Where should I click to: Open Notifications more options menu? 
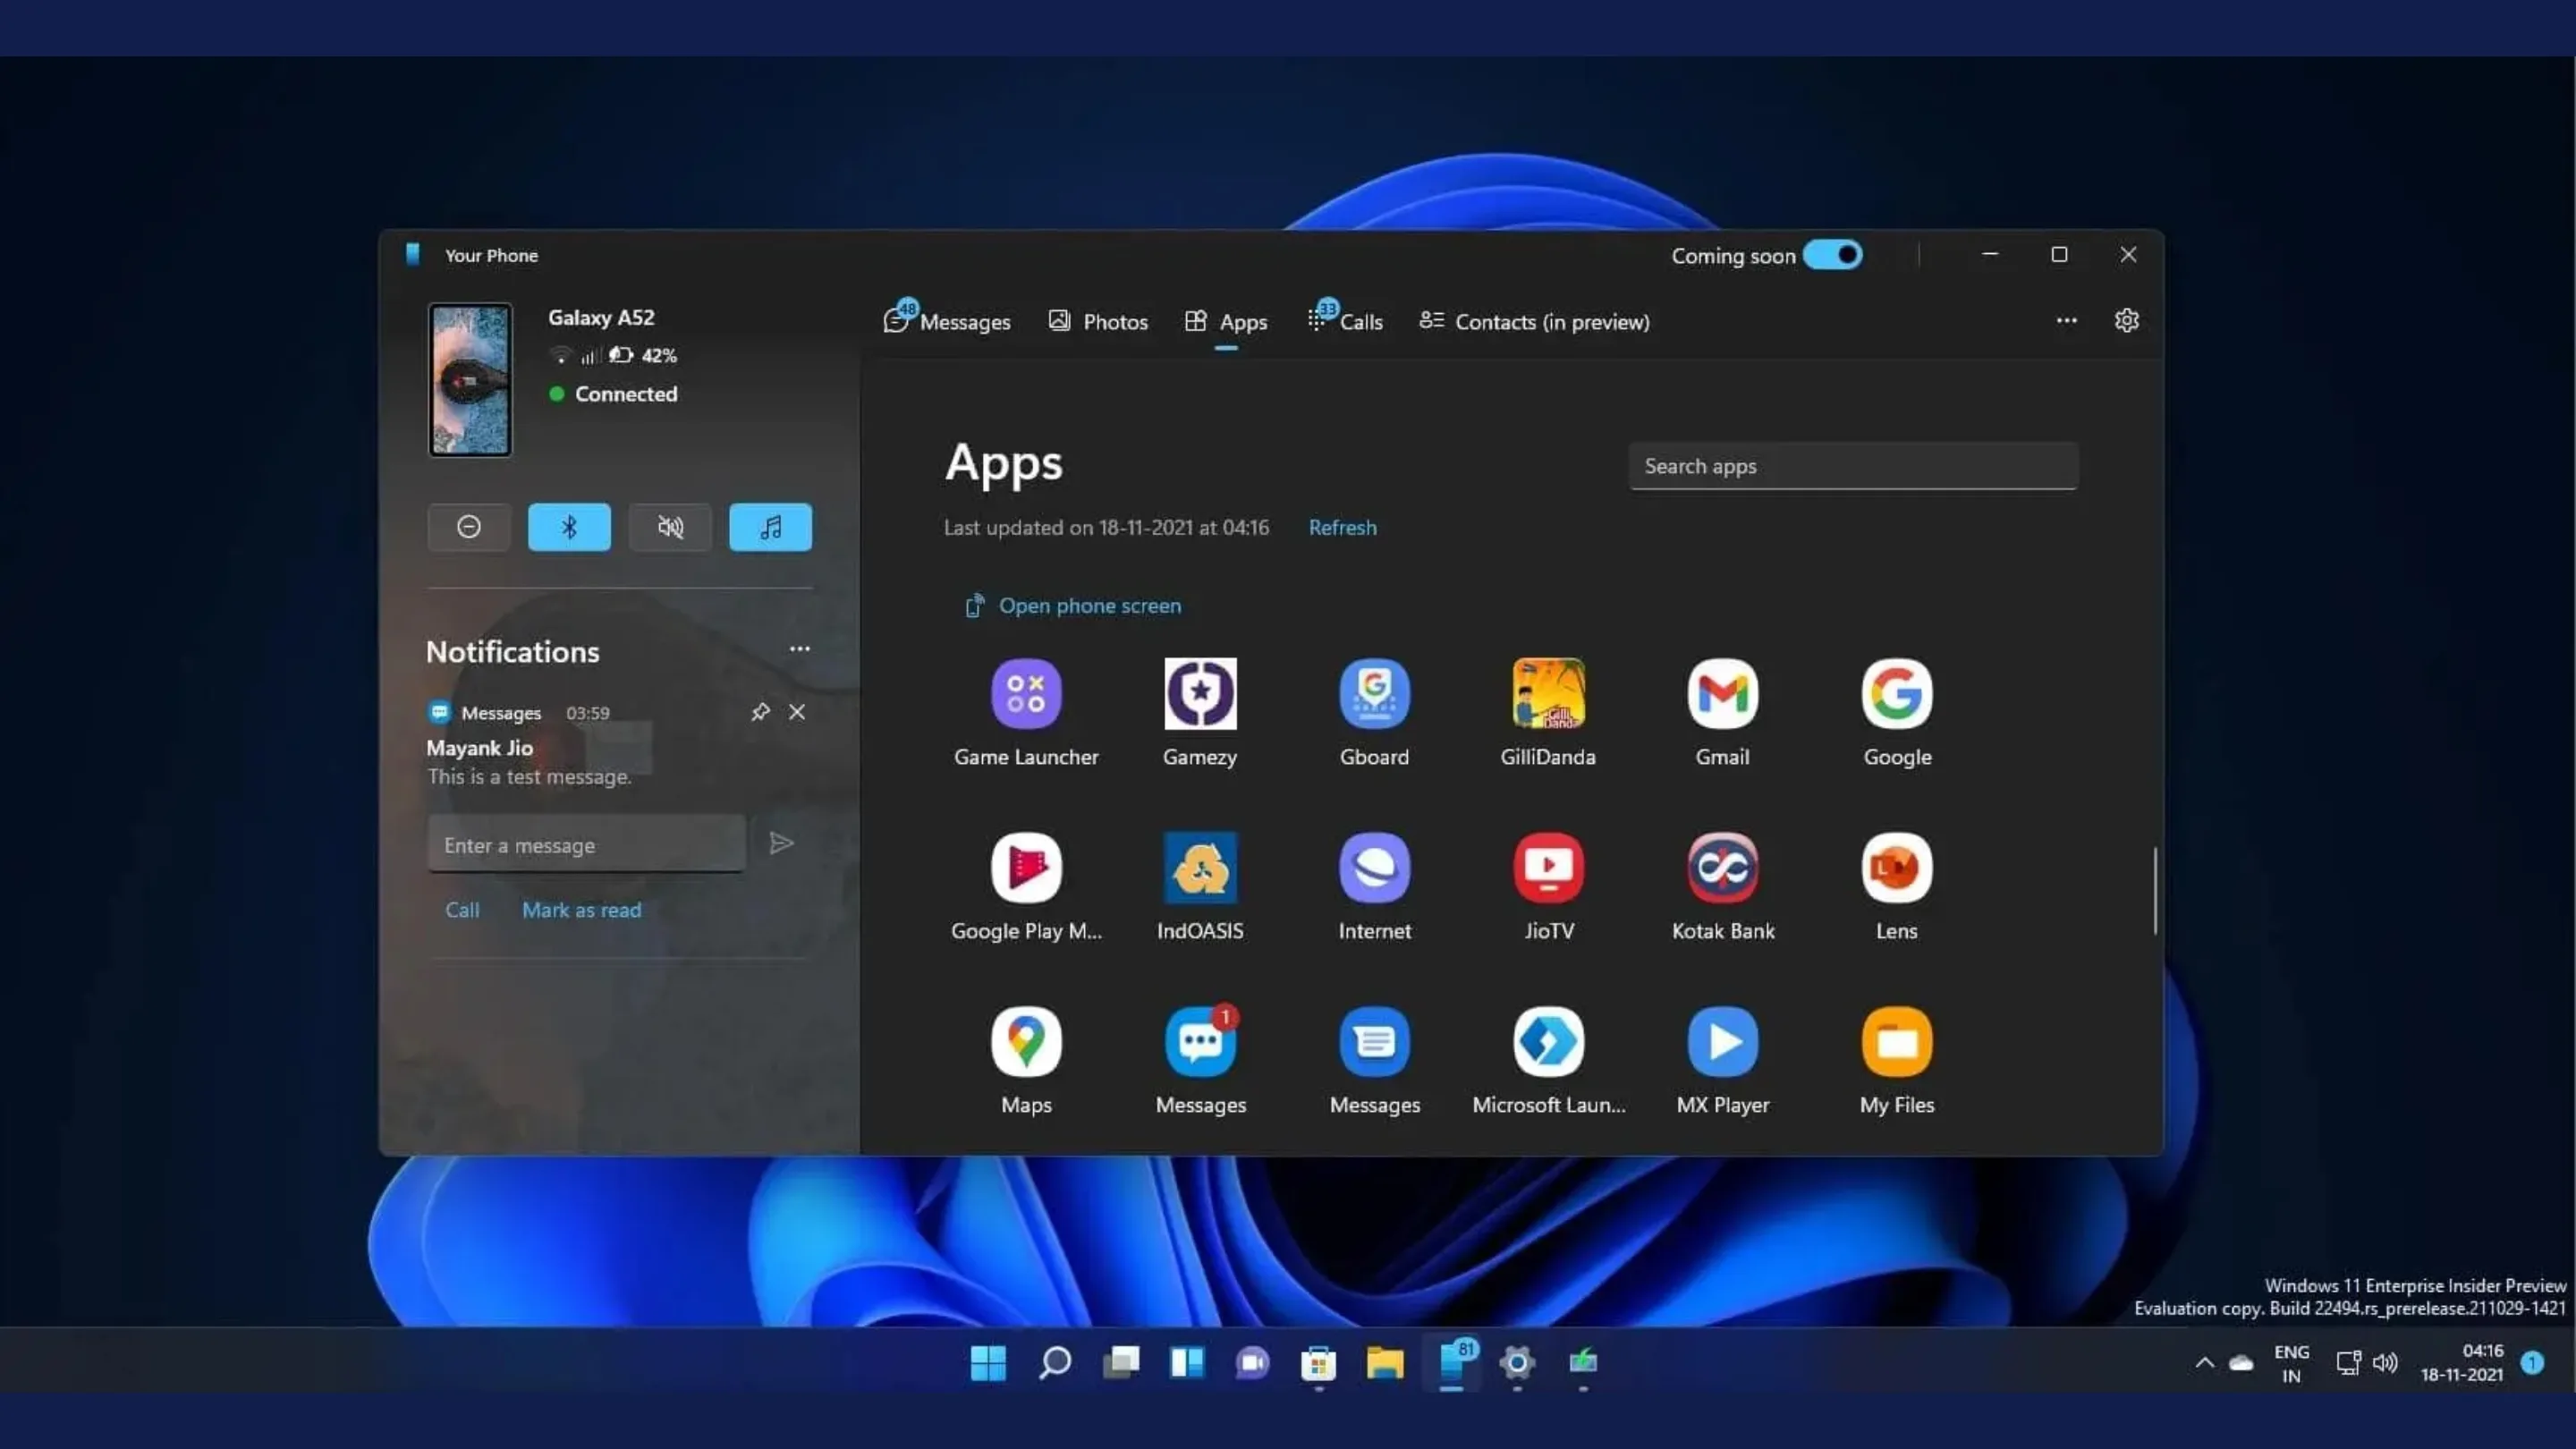799,649
